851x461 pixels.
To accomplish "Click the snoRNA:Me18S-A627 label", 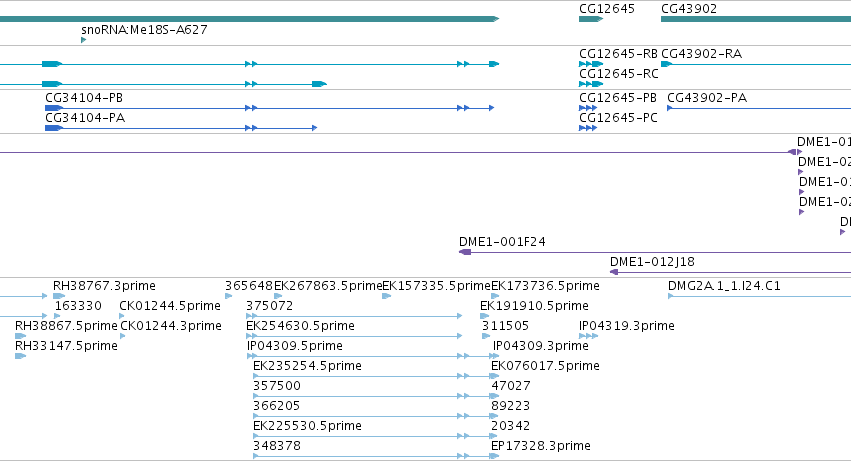I will point(144,29).
